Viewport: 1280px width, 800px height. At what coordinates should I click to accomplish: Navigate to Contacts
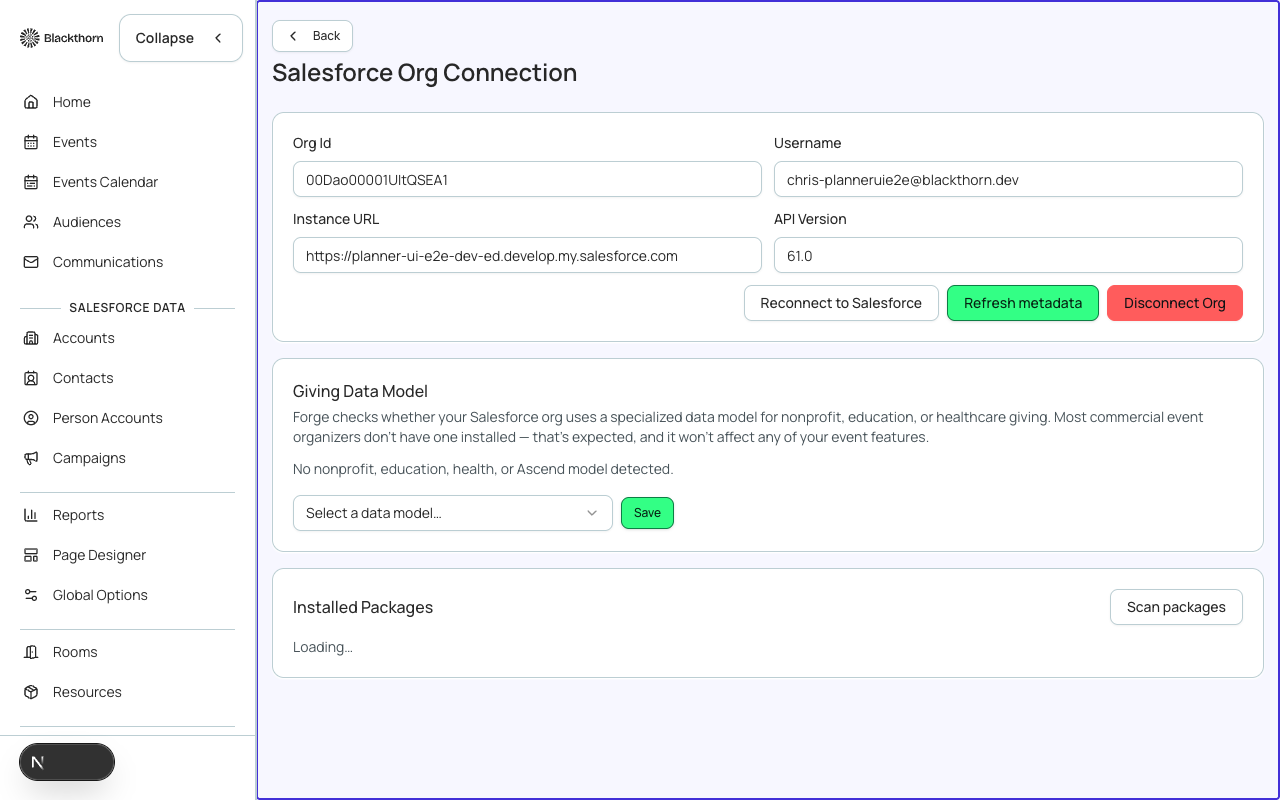[127, 378]
